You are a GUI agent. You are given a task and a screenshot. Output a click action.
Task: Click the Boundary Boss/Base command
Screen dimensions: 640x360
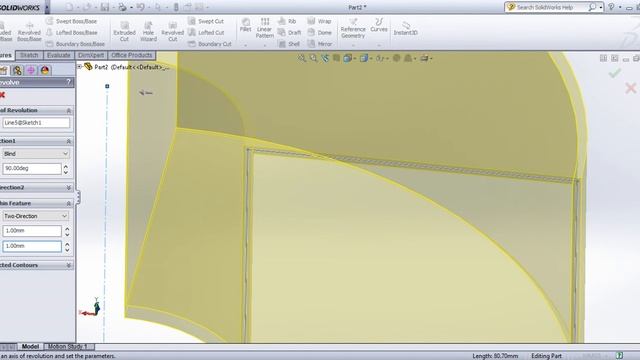coord(76,44)
